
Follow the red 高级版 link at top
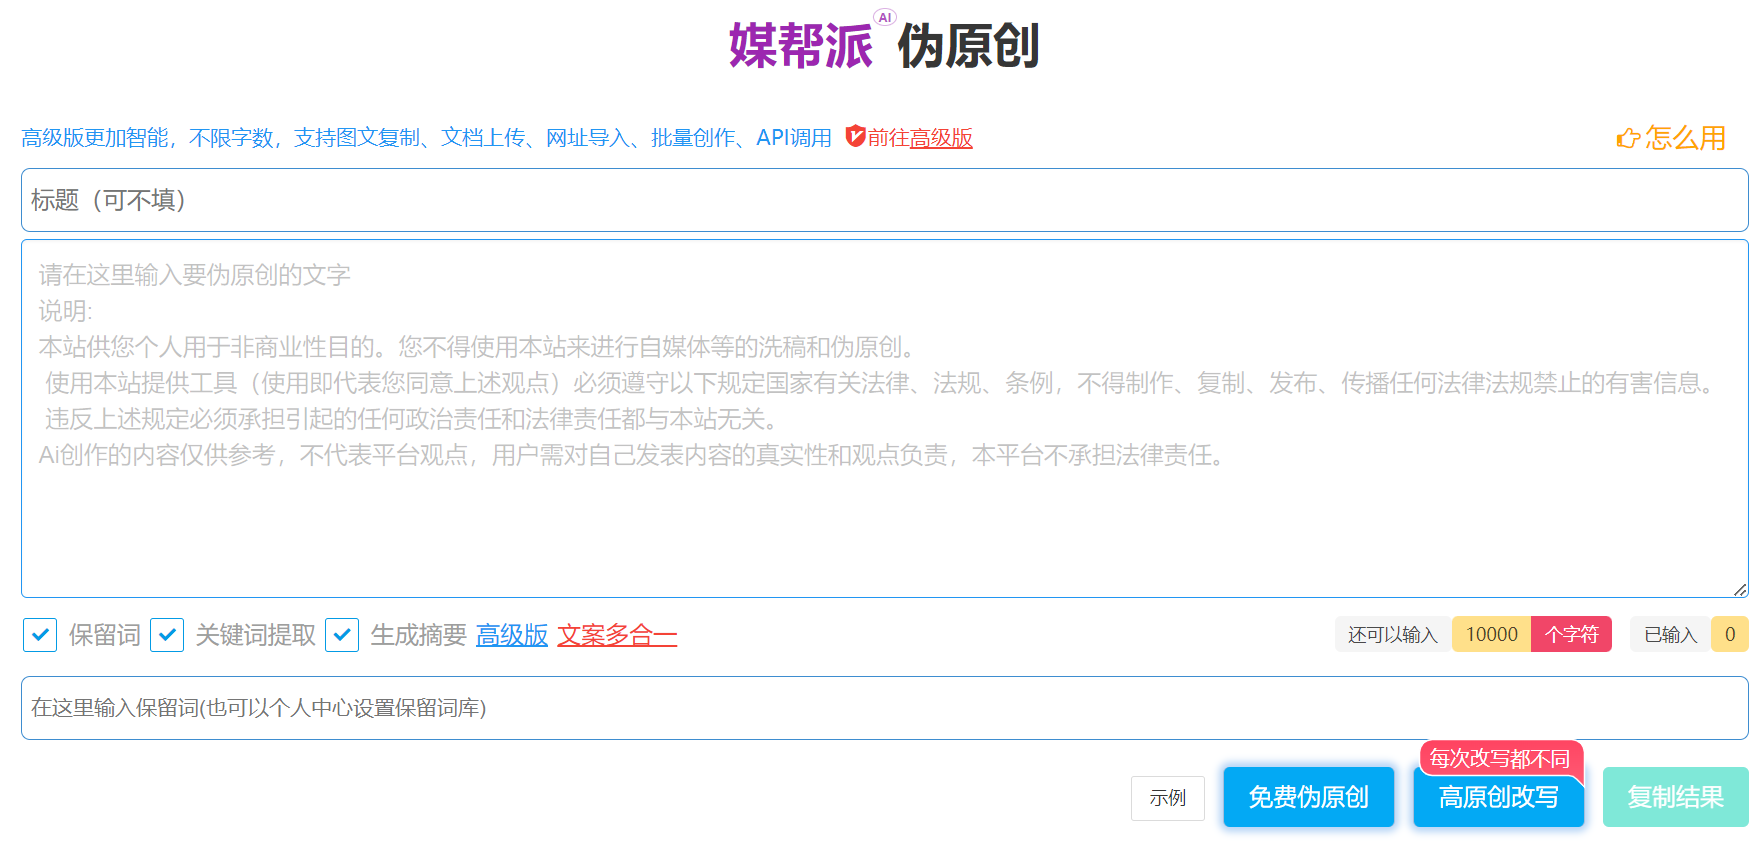pyautogui.click(x=941, y=138)
